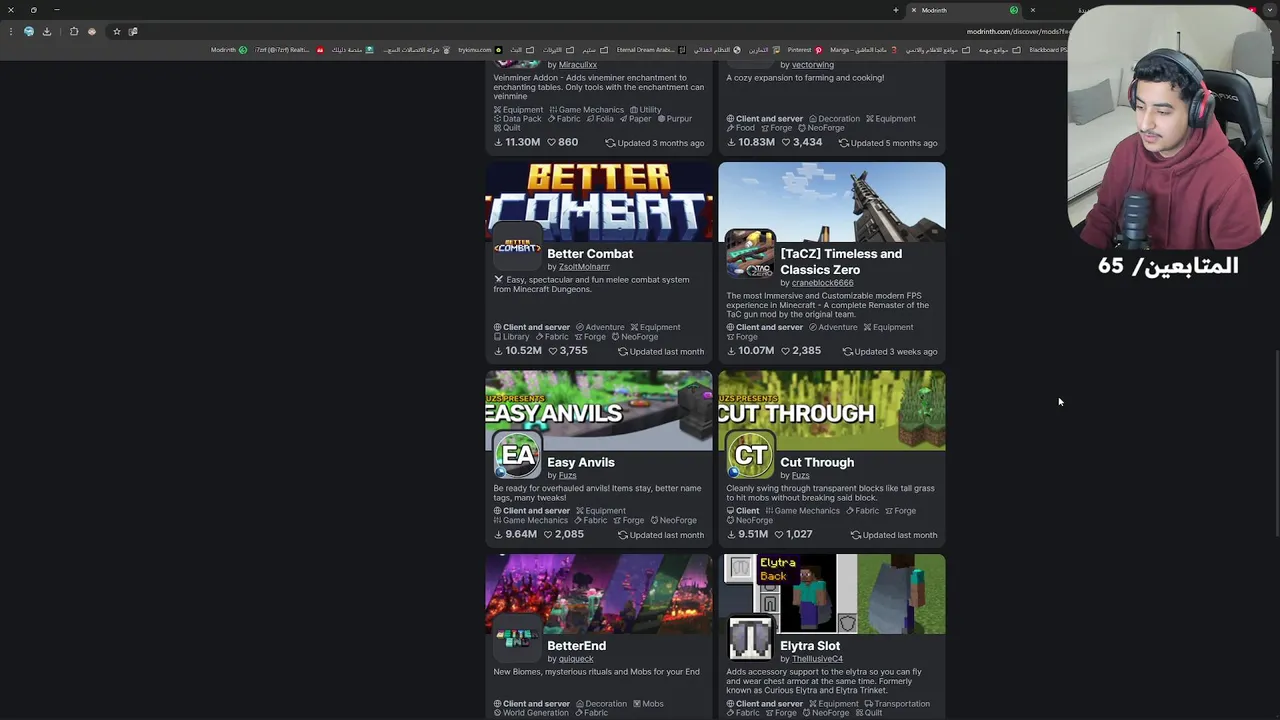The image size is (1280, 720).
Task: Click the 9.51M downloads count on Cut Through
Action: [x=748, y=534]
